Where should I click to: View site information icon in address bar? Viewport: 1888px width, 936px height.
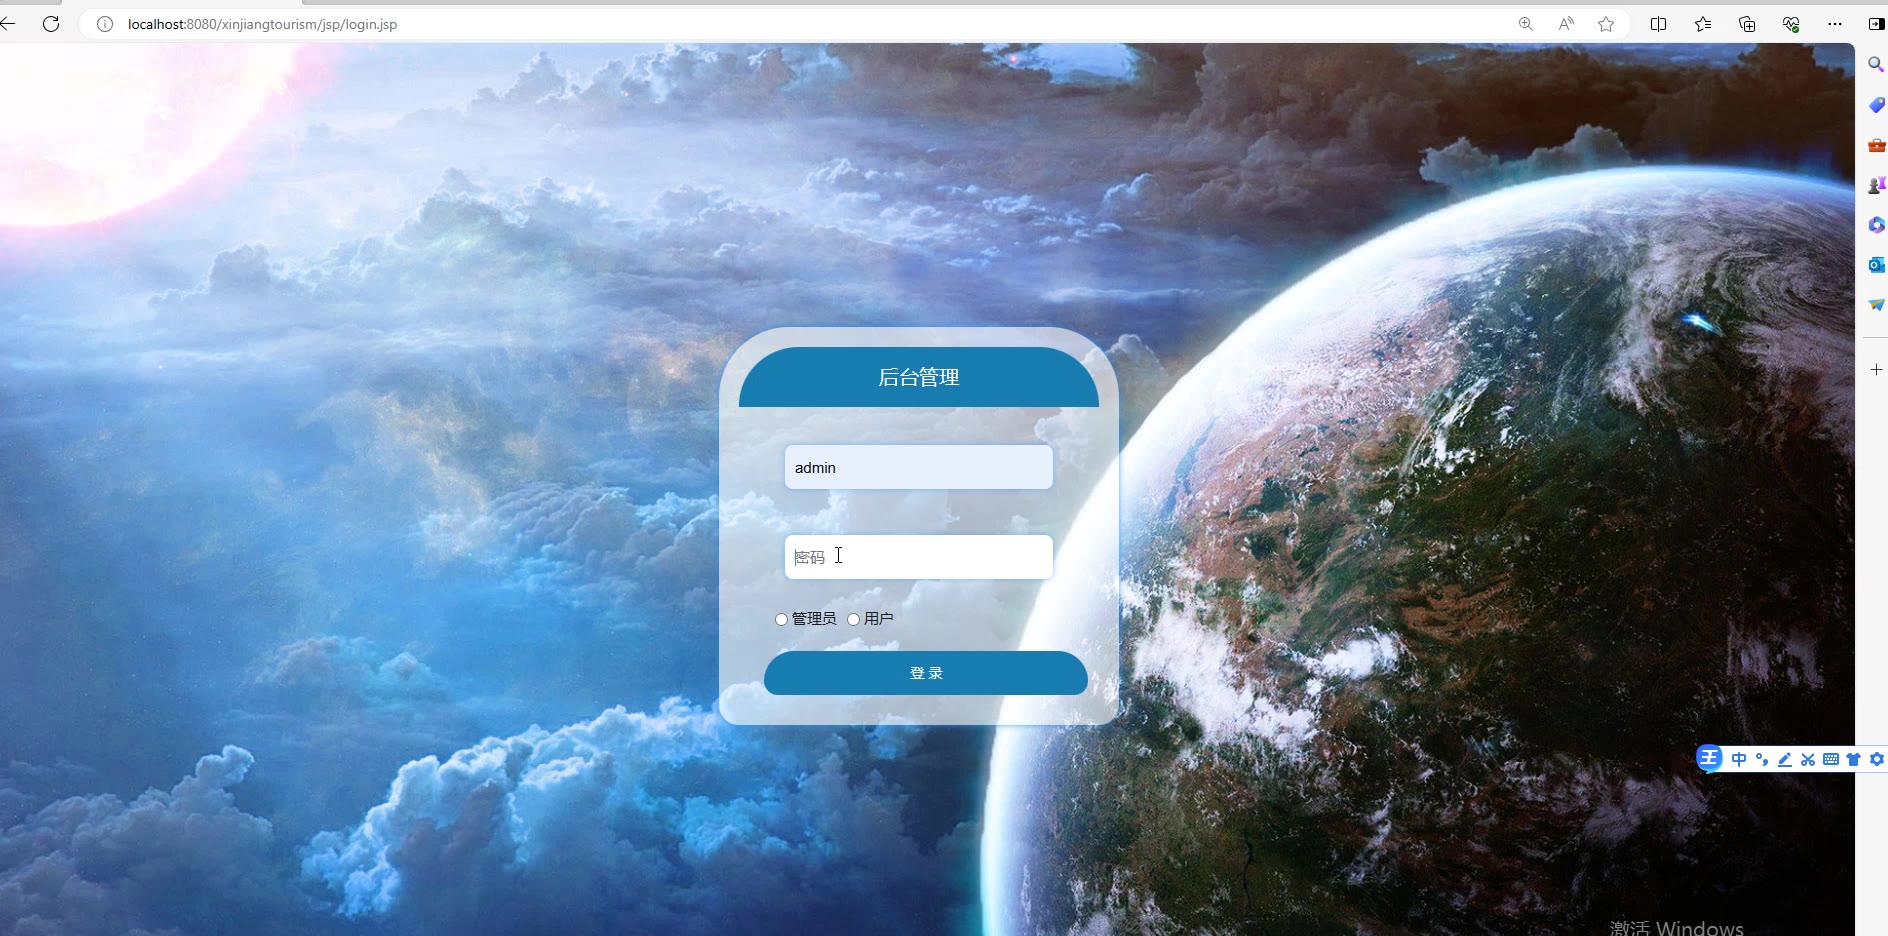coord(104,24)
